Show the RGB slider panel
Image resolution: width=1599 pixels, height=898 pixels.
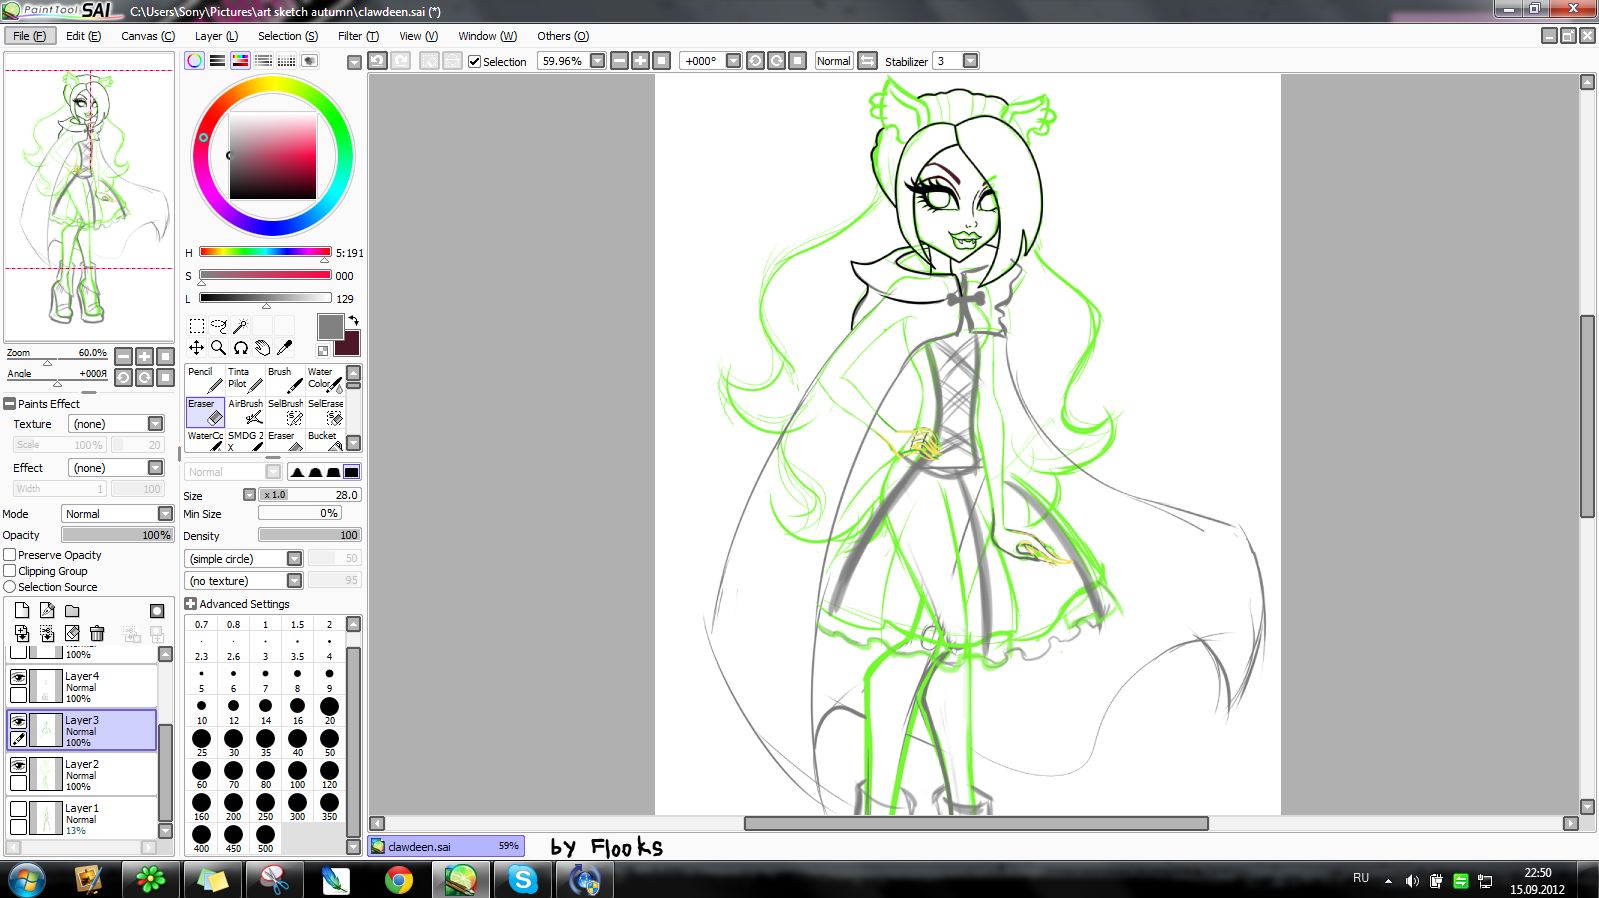217,61
